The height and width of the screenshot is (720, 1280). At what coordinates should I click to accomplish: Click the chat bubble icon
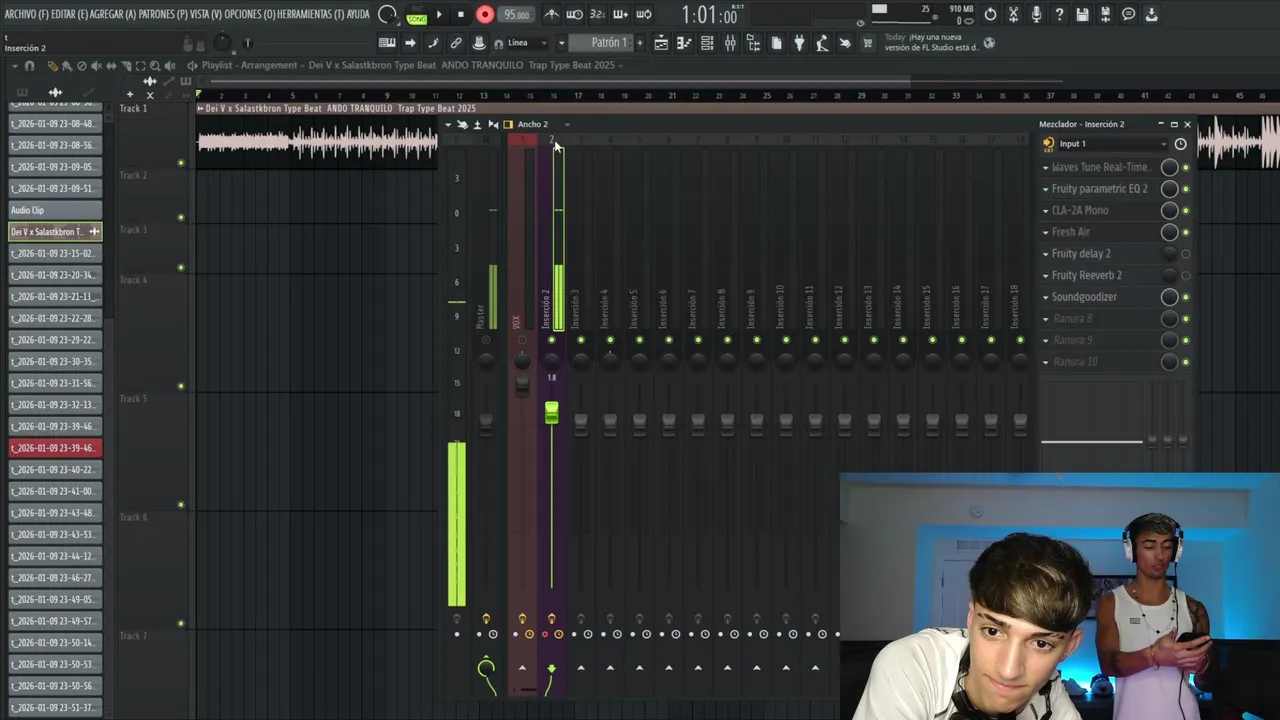pos(1128,14)
